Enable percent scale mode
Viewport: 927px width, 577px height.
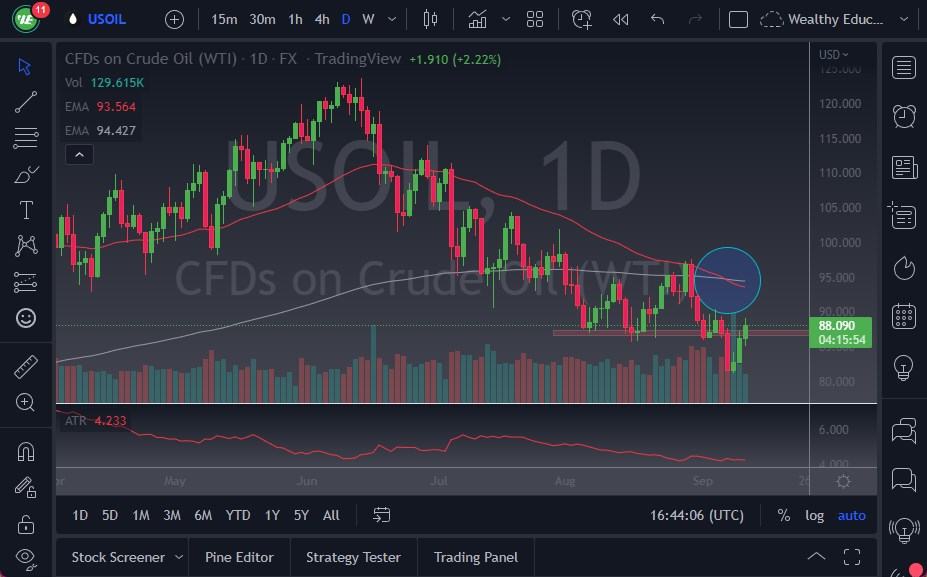click(x=784, y=515)
